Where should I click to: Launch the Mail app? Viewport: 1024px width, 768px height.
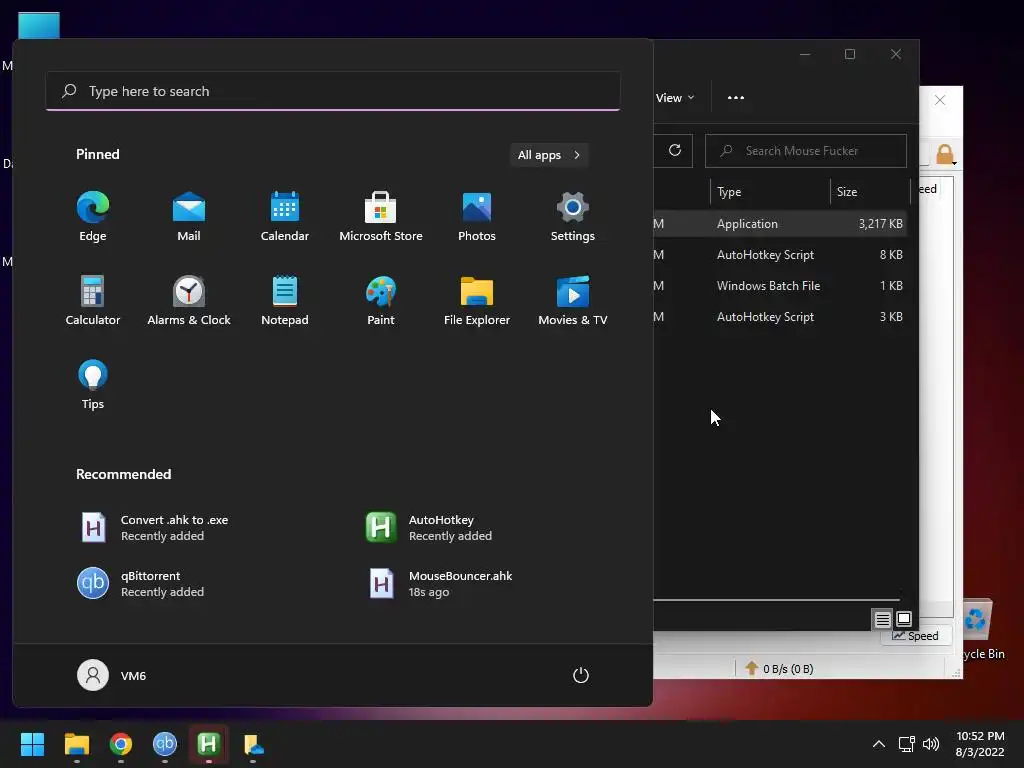pyautogui.click(x=189, y=217)
